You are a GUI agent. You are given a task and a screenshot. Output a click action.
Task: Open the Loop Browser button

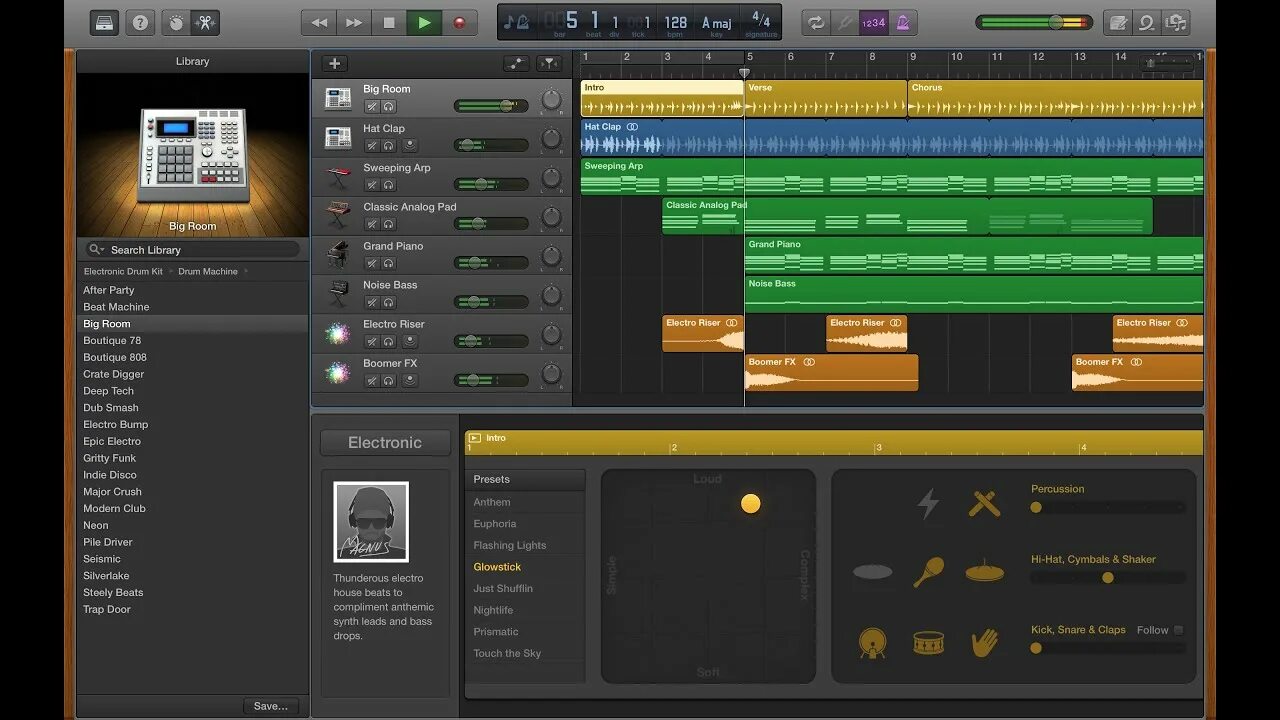[1148, 22]
